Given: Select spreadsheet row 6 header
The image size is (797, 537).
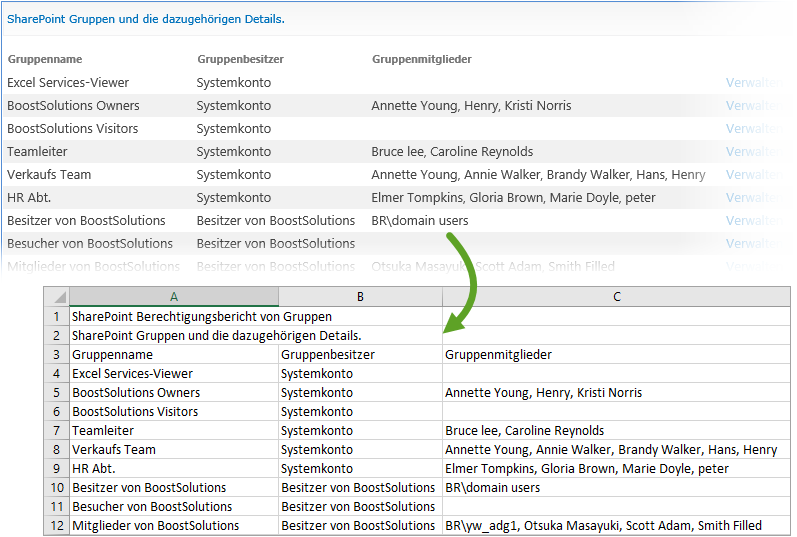Looking at the screenshot, I should click(x=56, y=411).
